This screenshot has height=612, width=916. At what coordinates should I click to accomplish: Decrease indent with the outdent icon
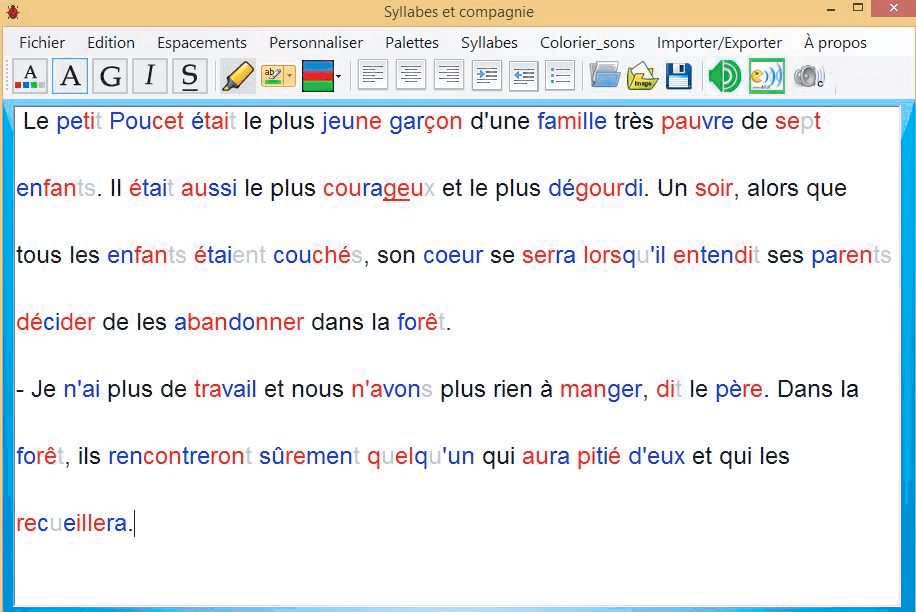pyautogui.click(x=523, y=76)
